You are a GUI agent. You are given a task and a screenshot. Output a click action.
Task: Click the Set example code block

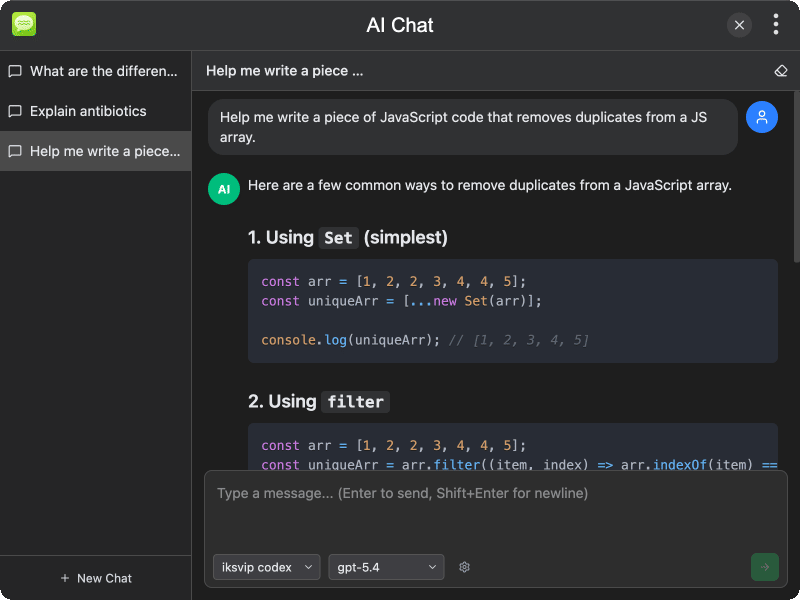pyautogui.click(x=512, y=311)
